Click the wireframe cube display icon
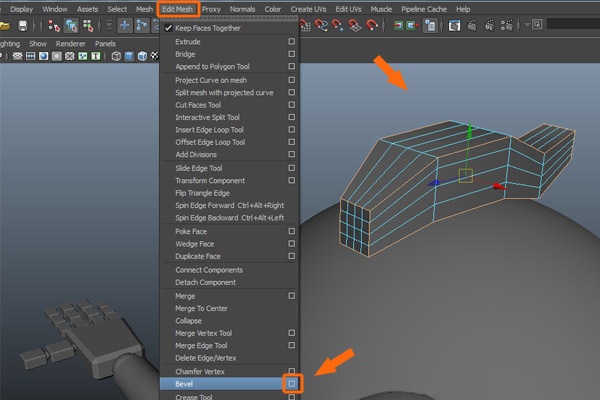This screenshot has height=400, width=600. (x=117, y=57)
